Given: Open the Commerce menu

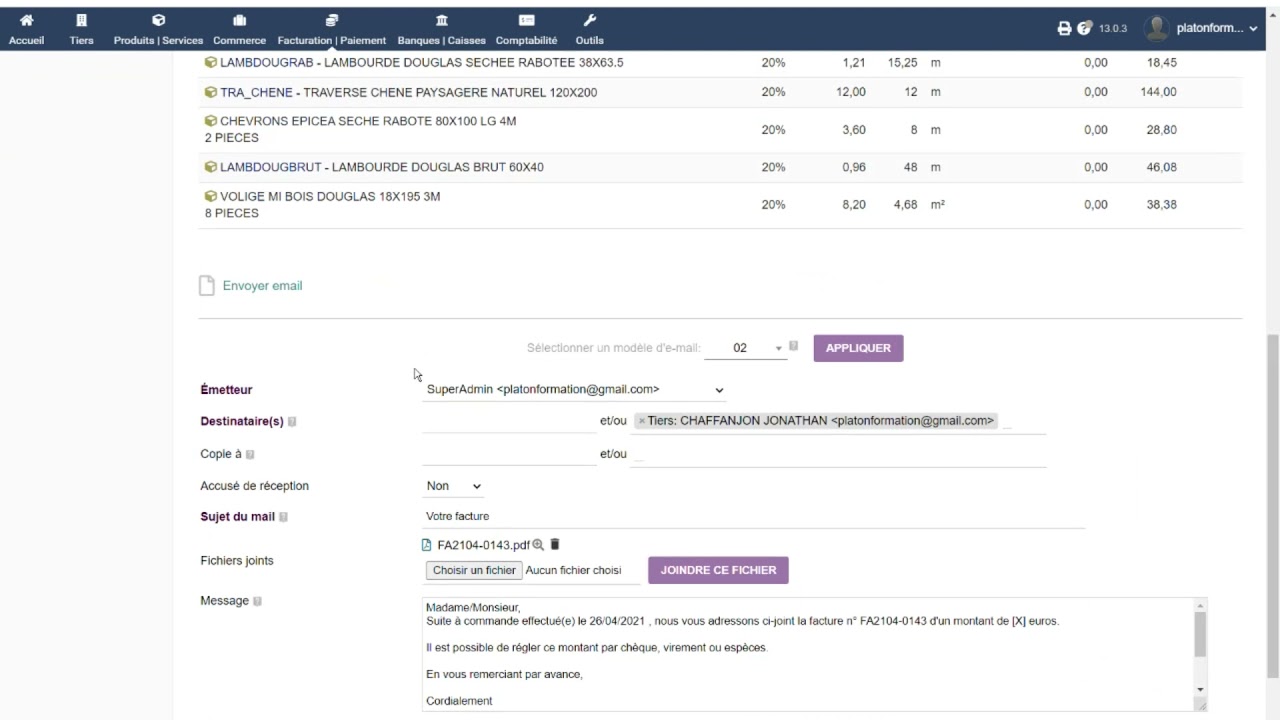Looking at the screenshot, I should coord(239,29).
